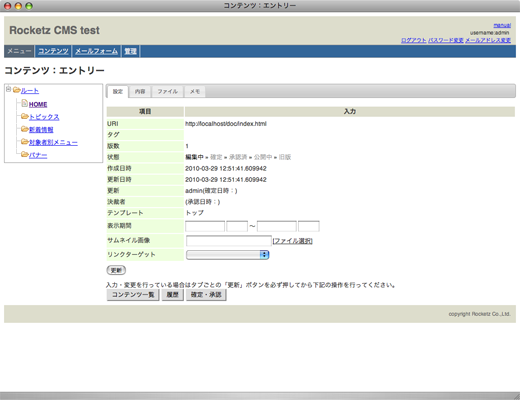
Task: Open the トピックス folder link
Action: pos(44,117)
